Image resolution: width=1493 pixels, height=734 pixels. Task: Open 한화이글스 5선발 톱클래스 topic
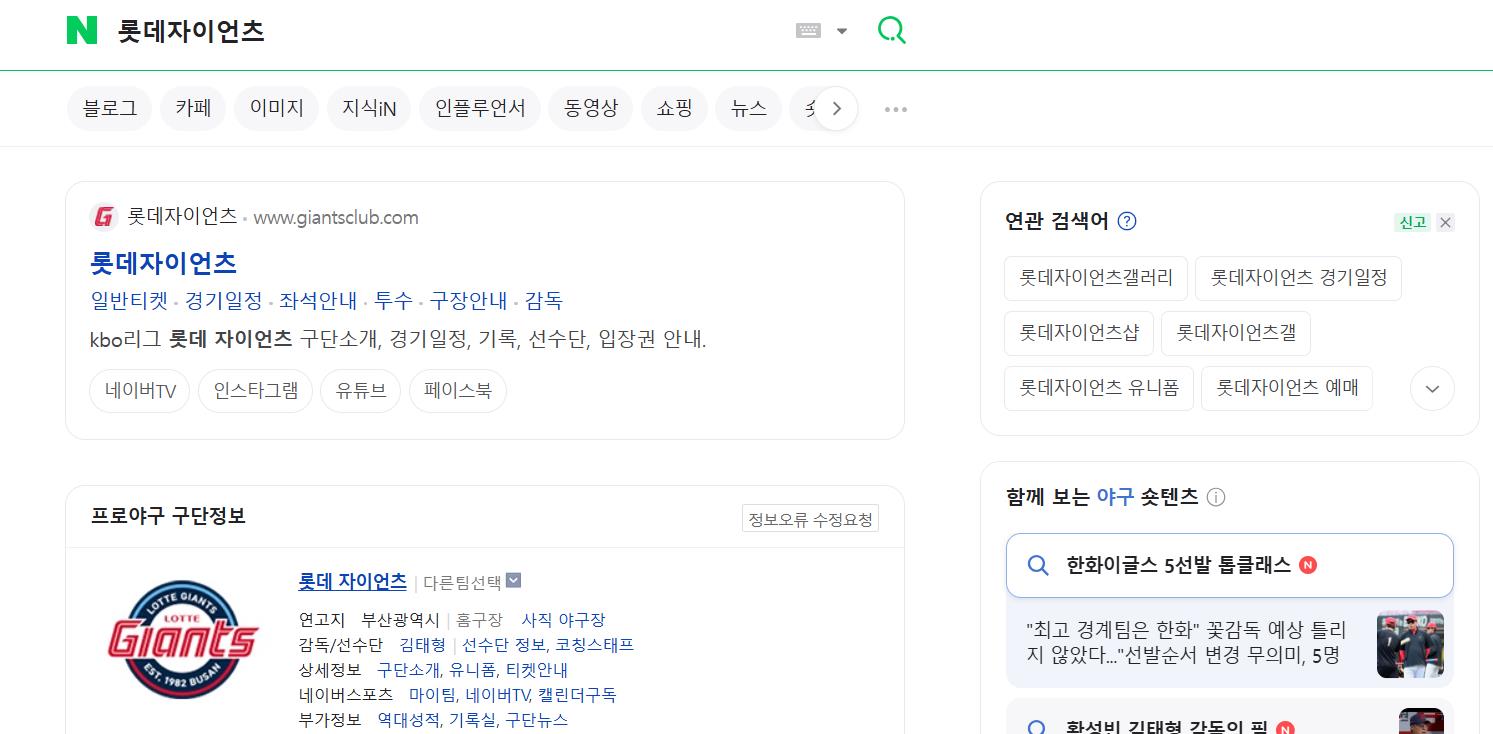coord(1229,565)
